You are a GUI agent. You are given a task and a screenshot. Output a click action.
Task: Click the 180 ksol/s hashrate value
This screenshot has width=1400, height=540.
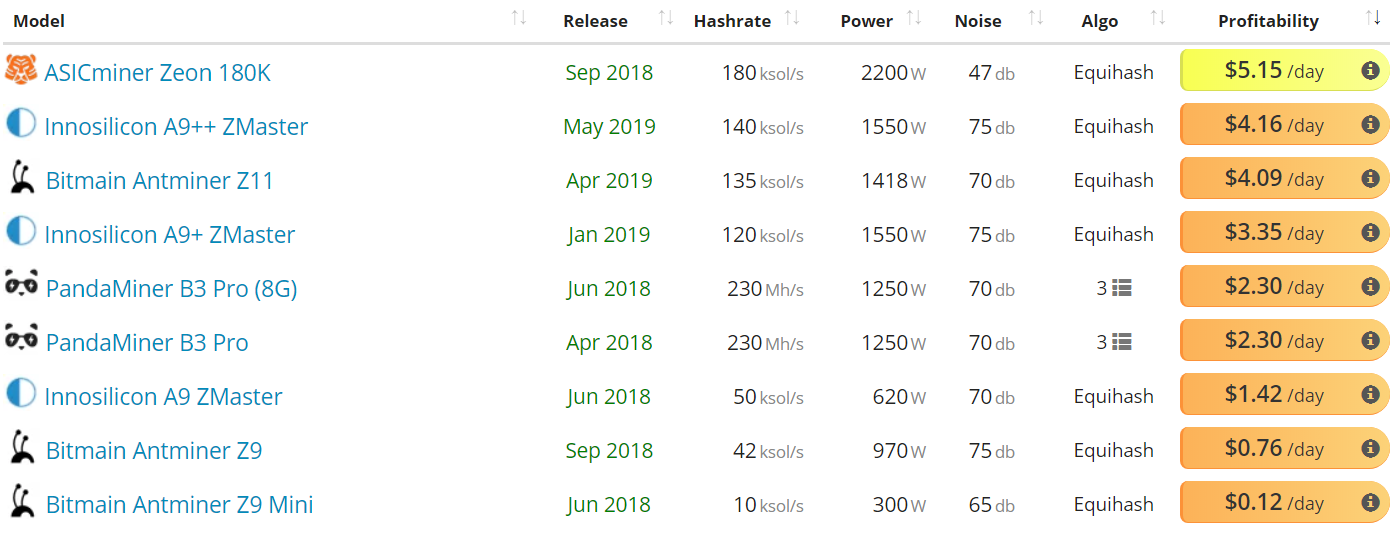point(762,72)
